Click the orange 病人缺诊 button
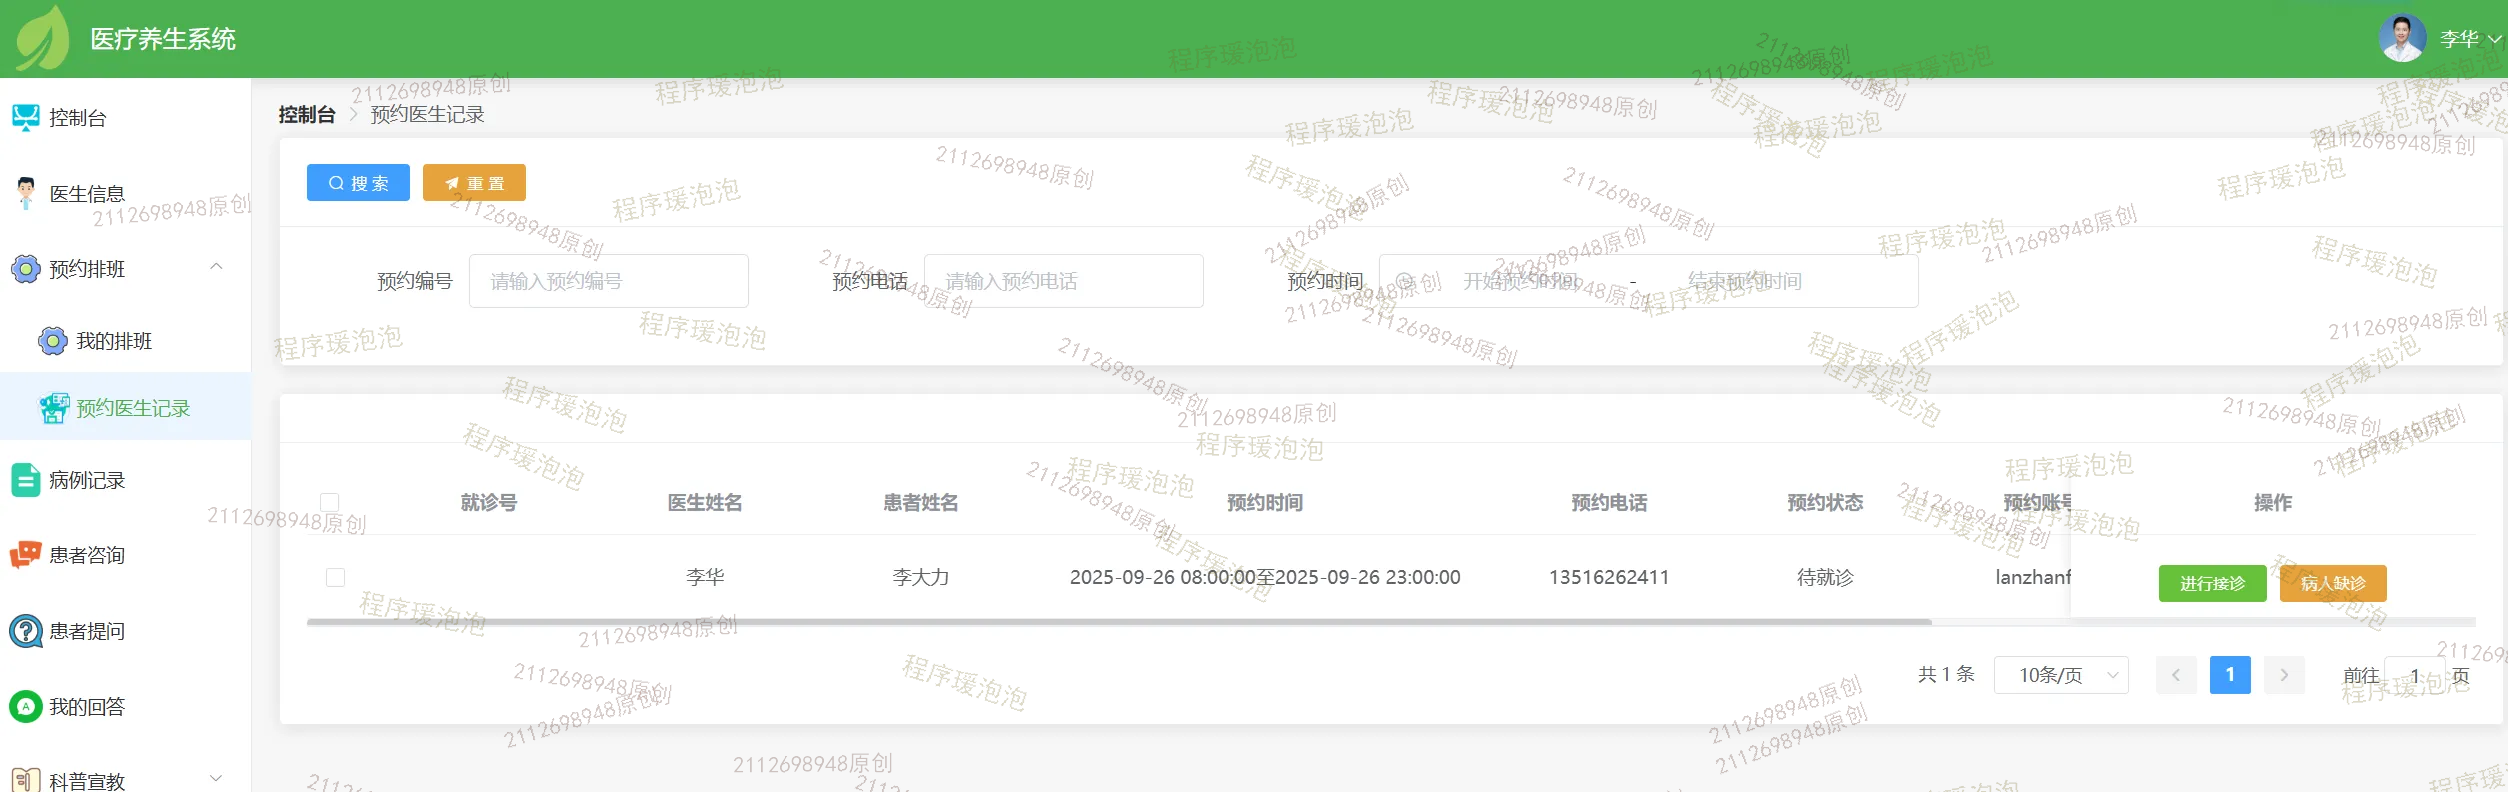This screenshot has width=2508, height=792. point(2333,583)
